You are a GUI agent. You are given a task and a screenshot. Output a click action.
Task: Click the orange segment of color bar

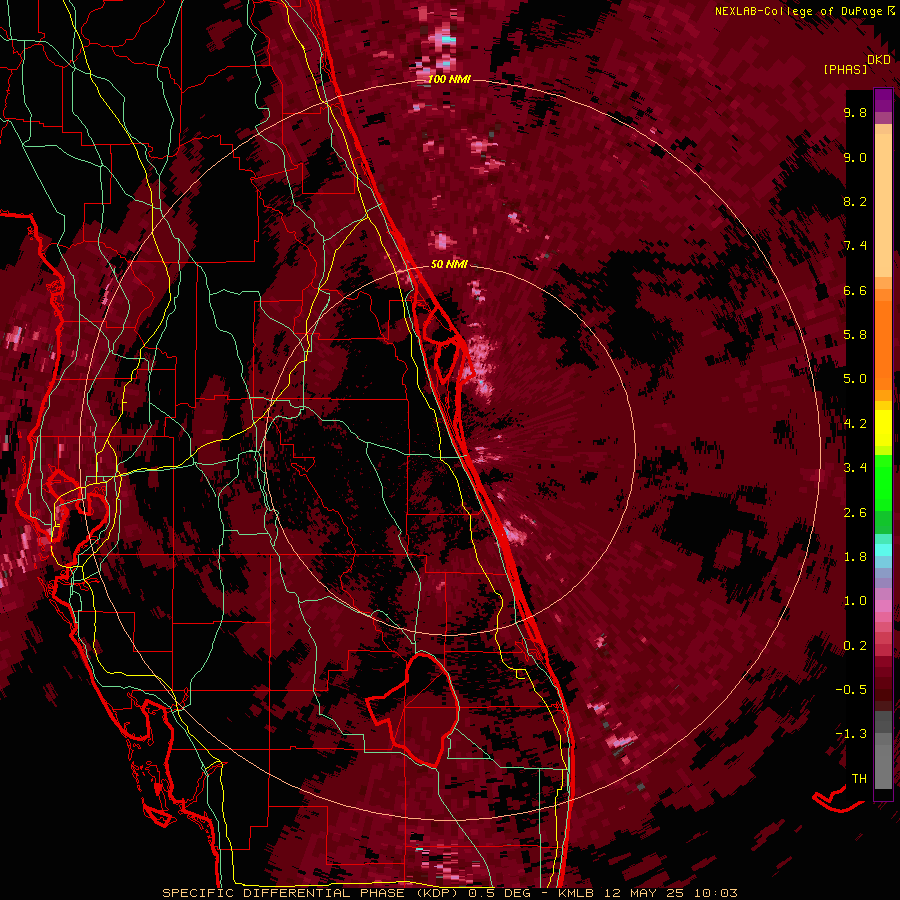point(883,339)
